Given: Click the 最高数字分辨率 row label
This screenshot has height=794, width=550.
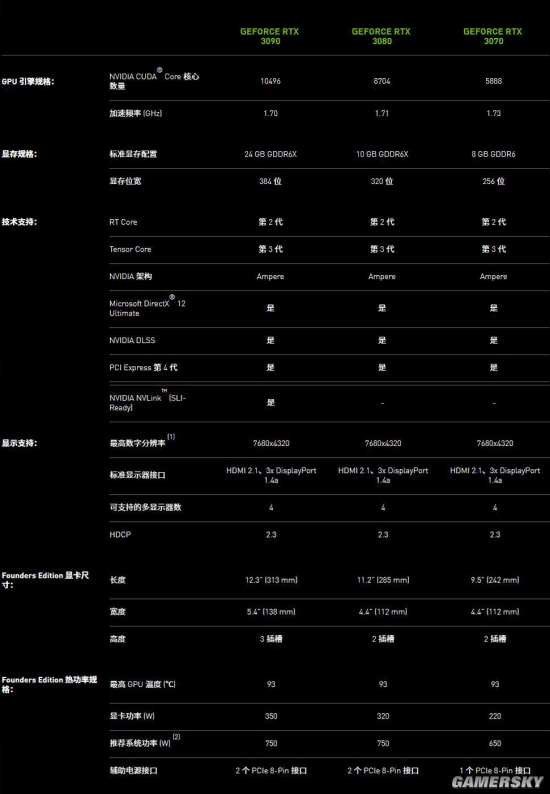Looking at the screenshot, I should pos(142,442).
